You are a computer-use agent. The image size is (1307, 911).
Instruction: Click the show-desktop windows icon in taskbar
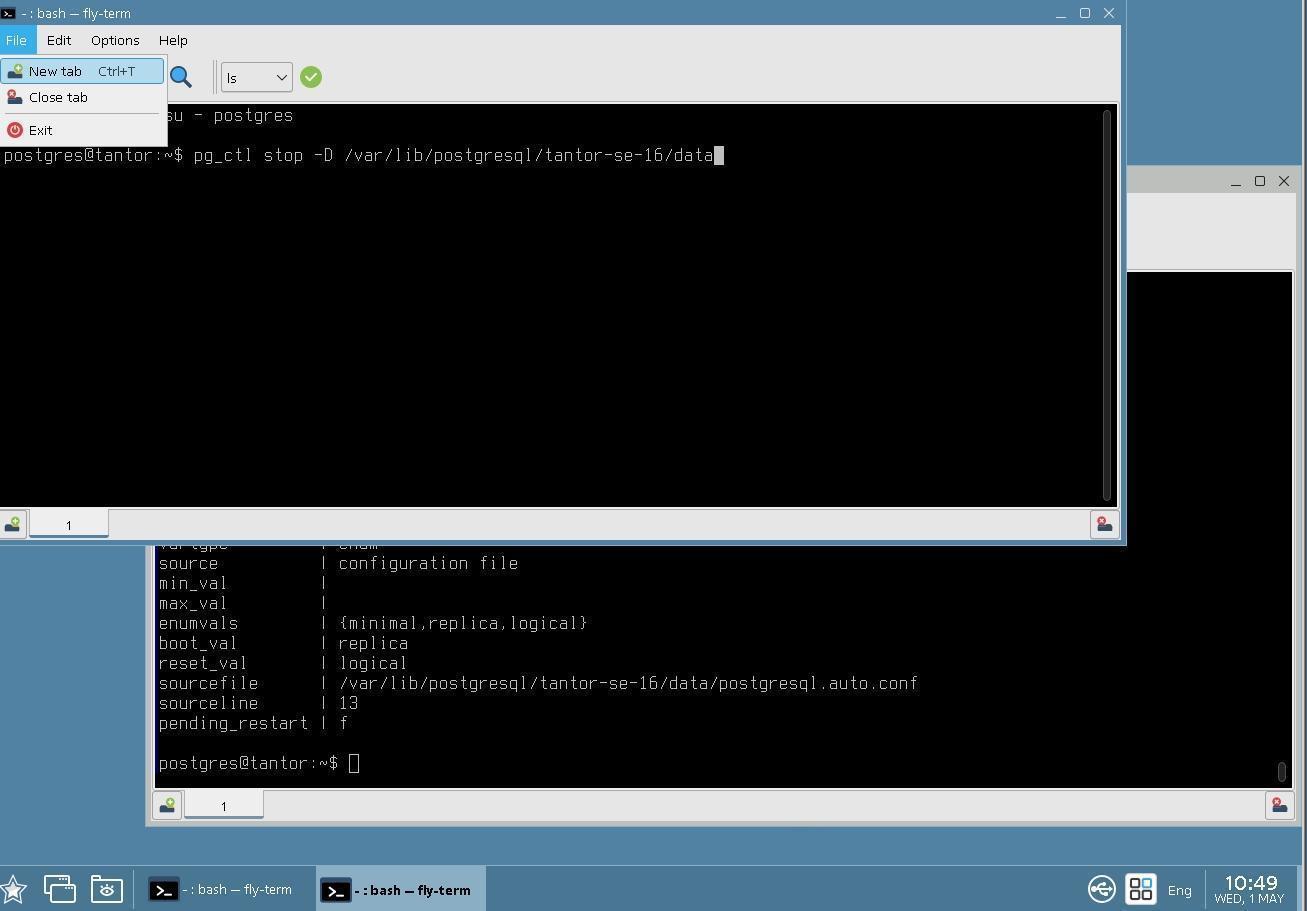pyautogui.click(x=59, y=889)
